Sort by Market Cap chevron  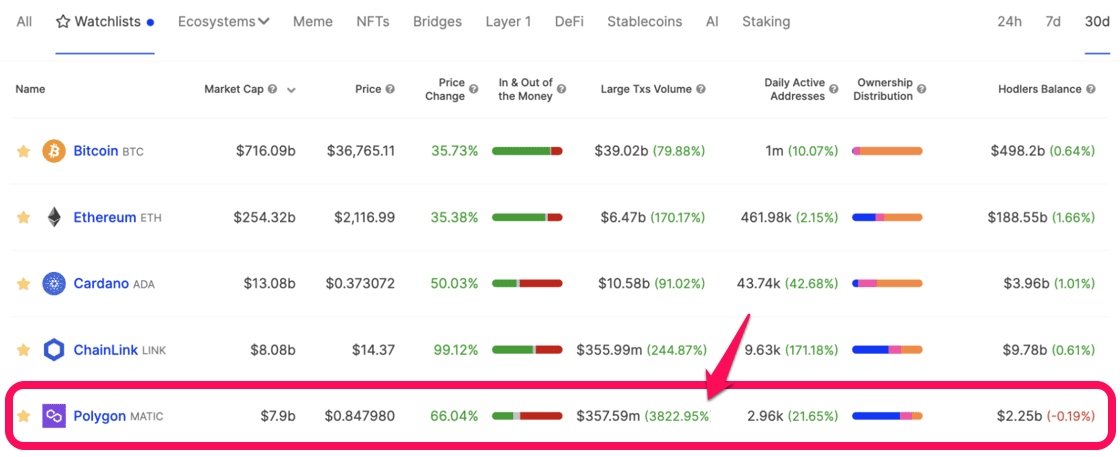pyautogui.click(x=291, y=90)
